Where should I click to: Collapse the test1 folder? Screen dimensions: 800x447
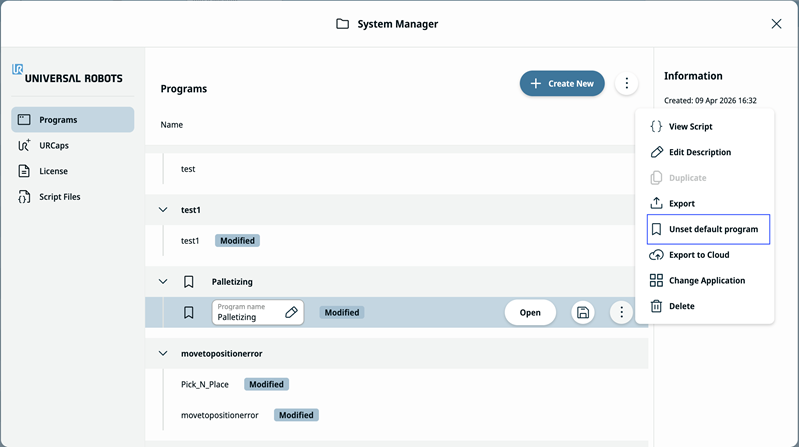pos(163,210)
